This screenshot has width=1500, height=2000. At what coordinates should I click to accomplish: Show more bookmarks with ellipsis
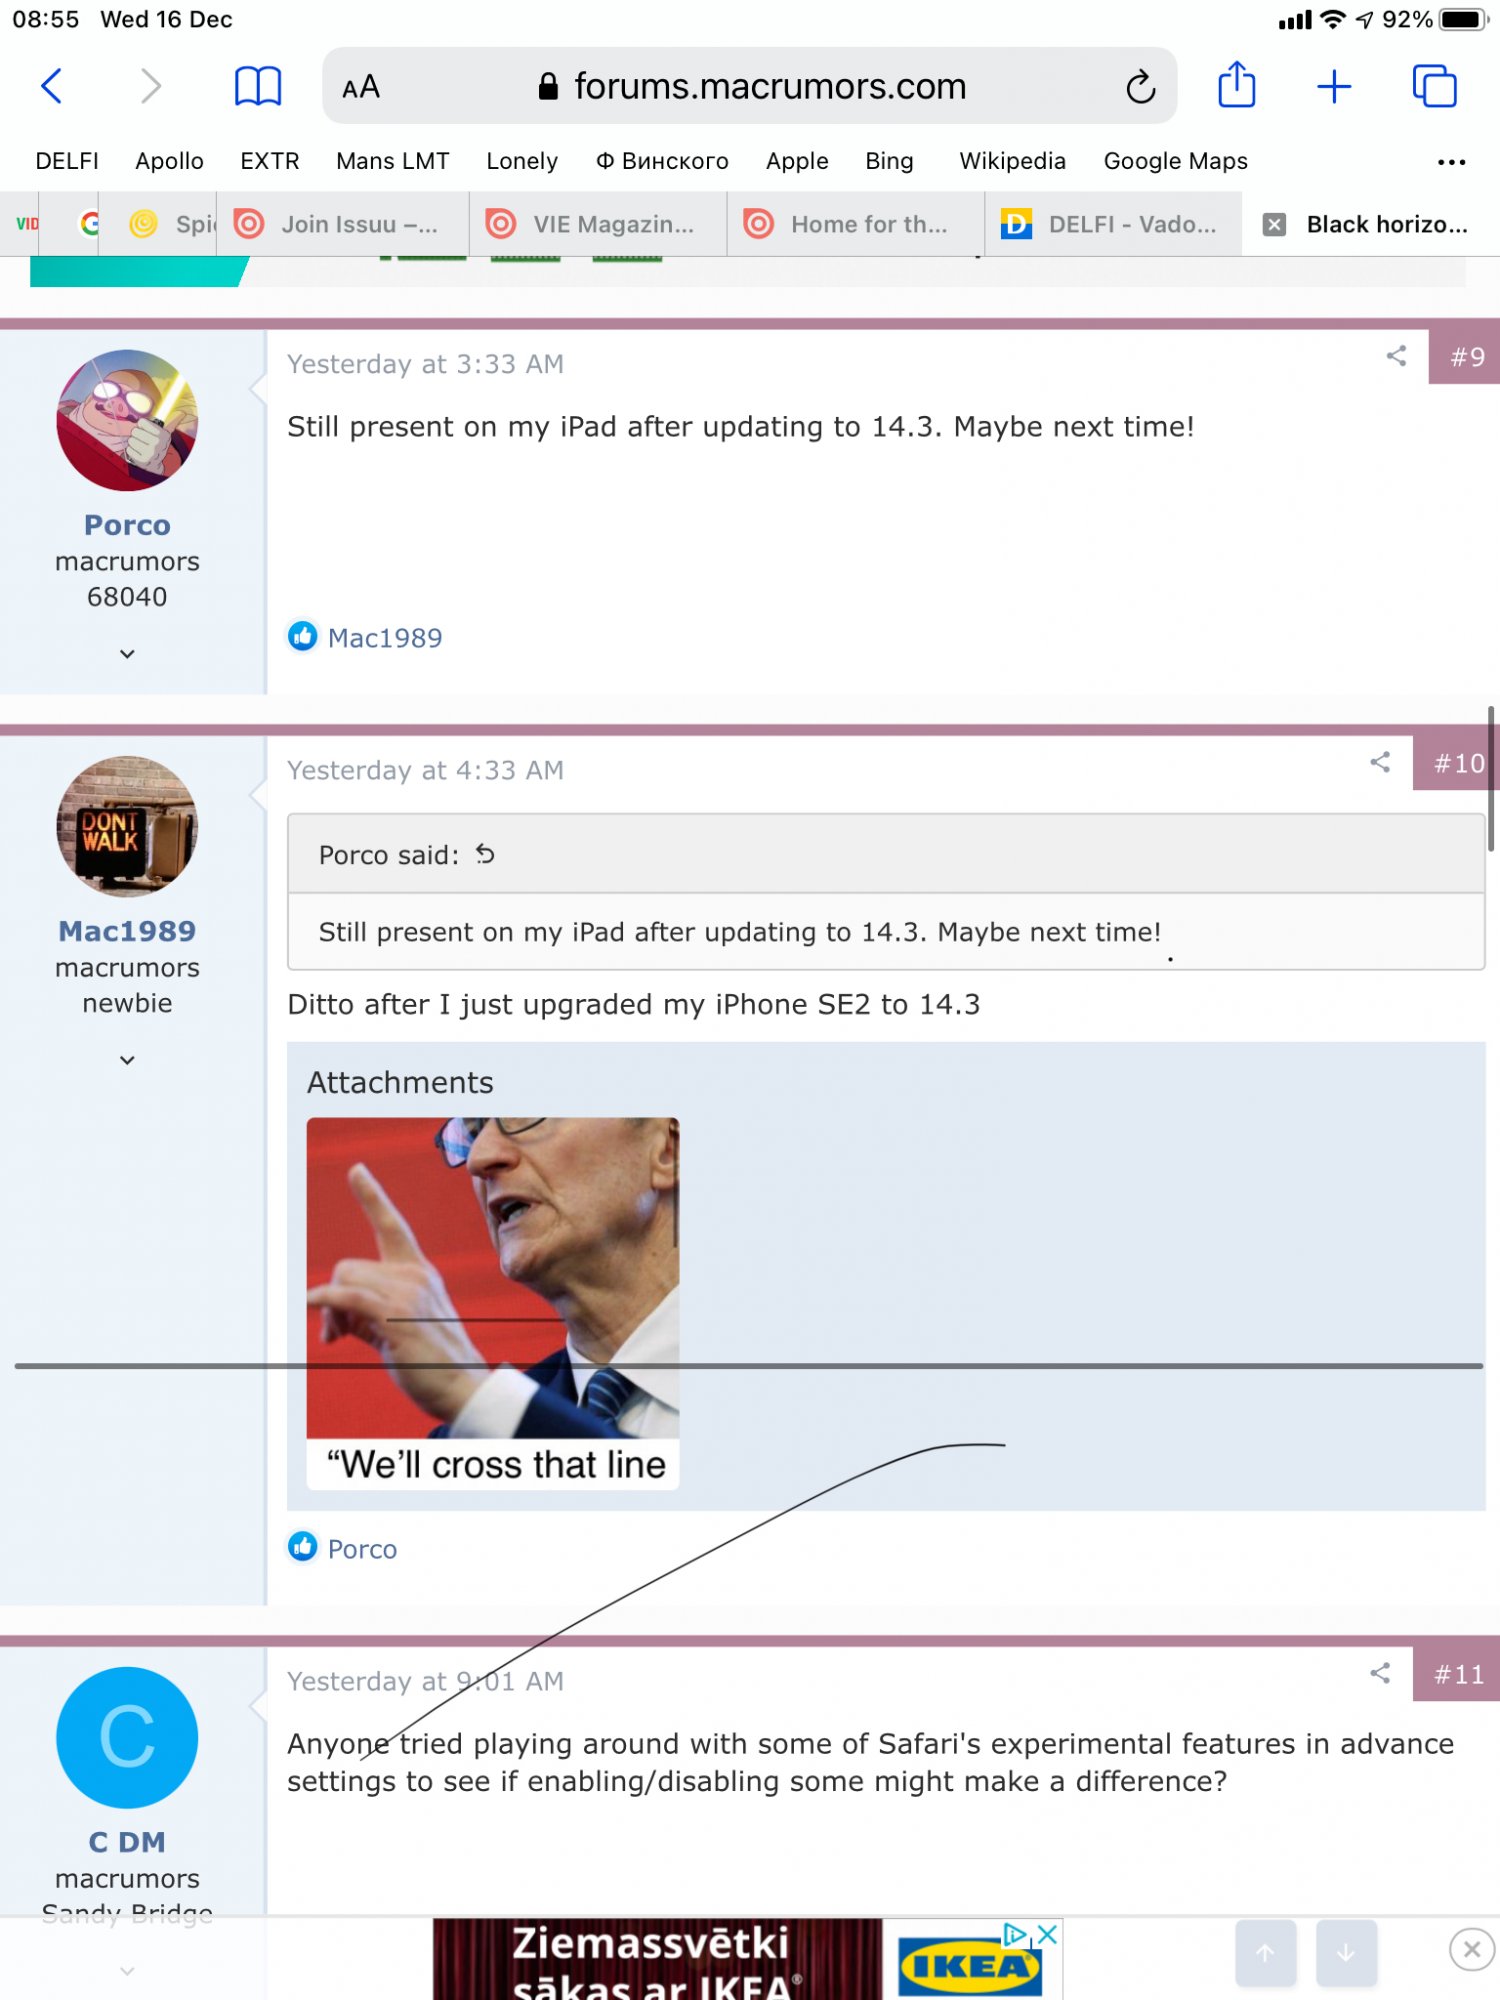tap(1451, 161)
